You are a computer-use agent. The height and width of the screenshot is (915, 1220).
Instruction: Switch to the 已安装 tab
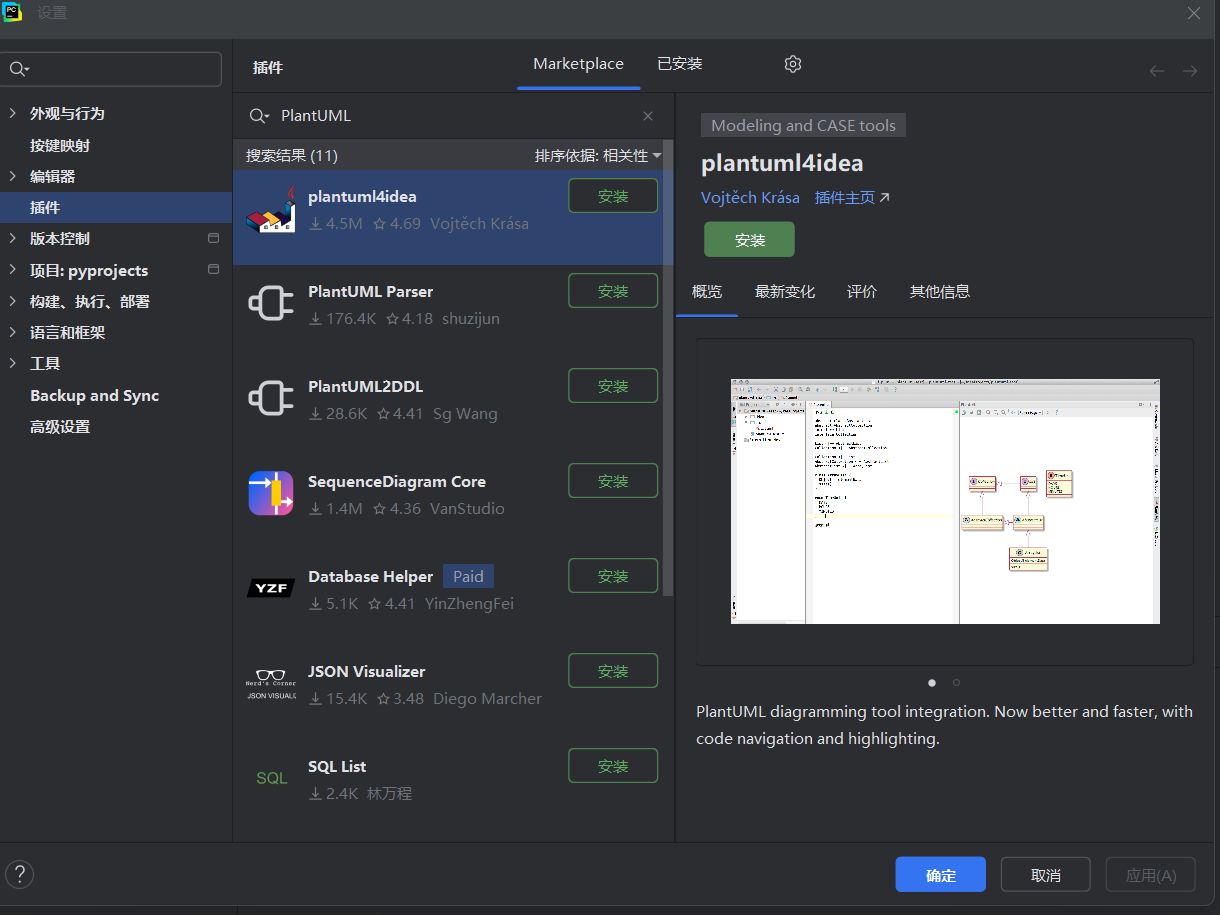pyautogui.click(x=680, y=64)
